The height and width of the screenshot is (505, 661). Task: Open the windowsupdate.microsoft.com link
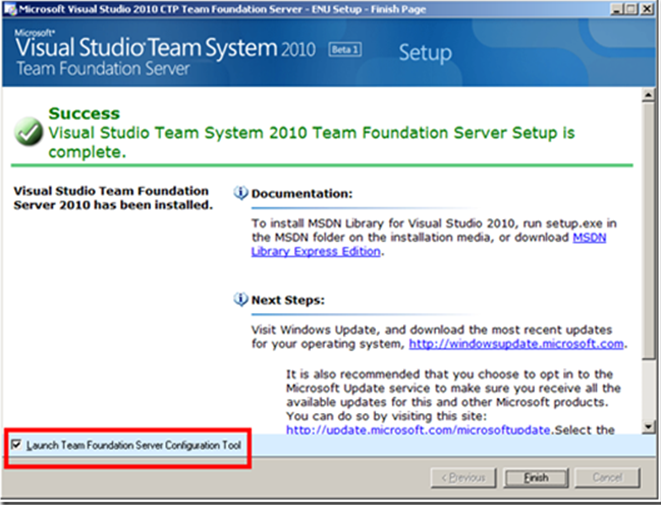click(x=515, y=344)
